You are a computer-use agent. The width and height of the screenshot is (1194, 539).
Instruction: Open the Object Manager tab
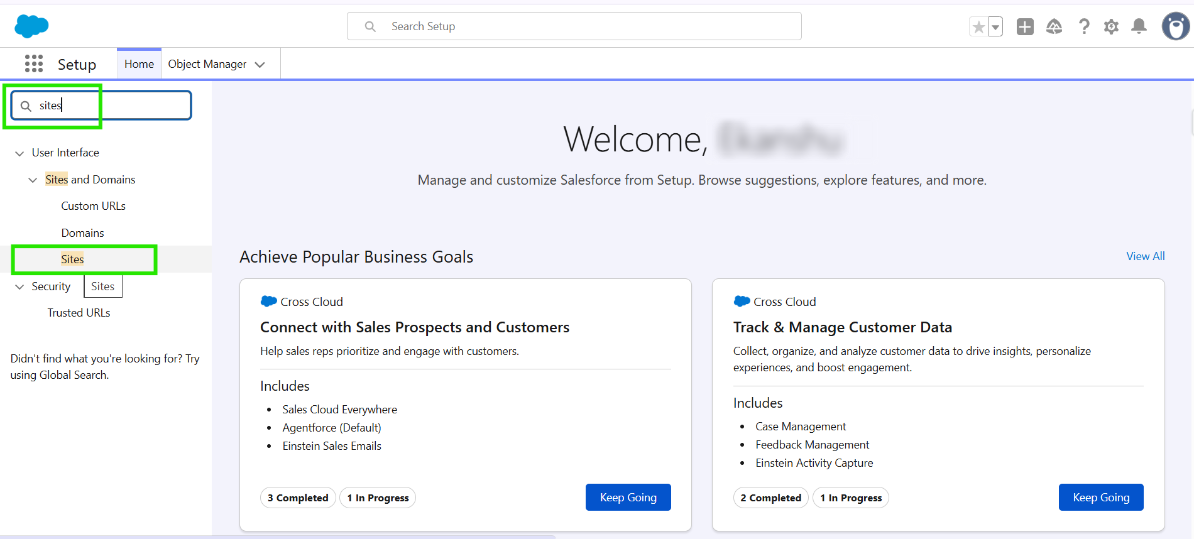pos(207,64)
